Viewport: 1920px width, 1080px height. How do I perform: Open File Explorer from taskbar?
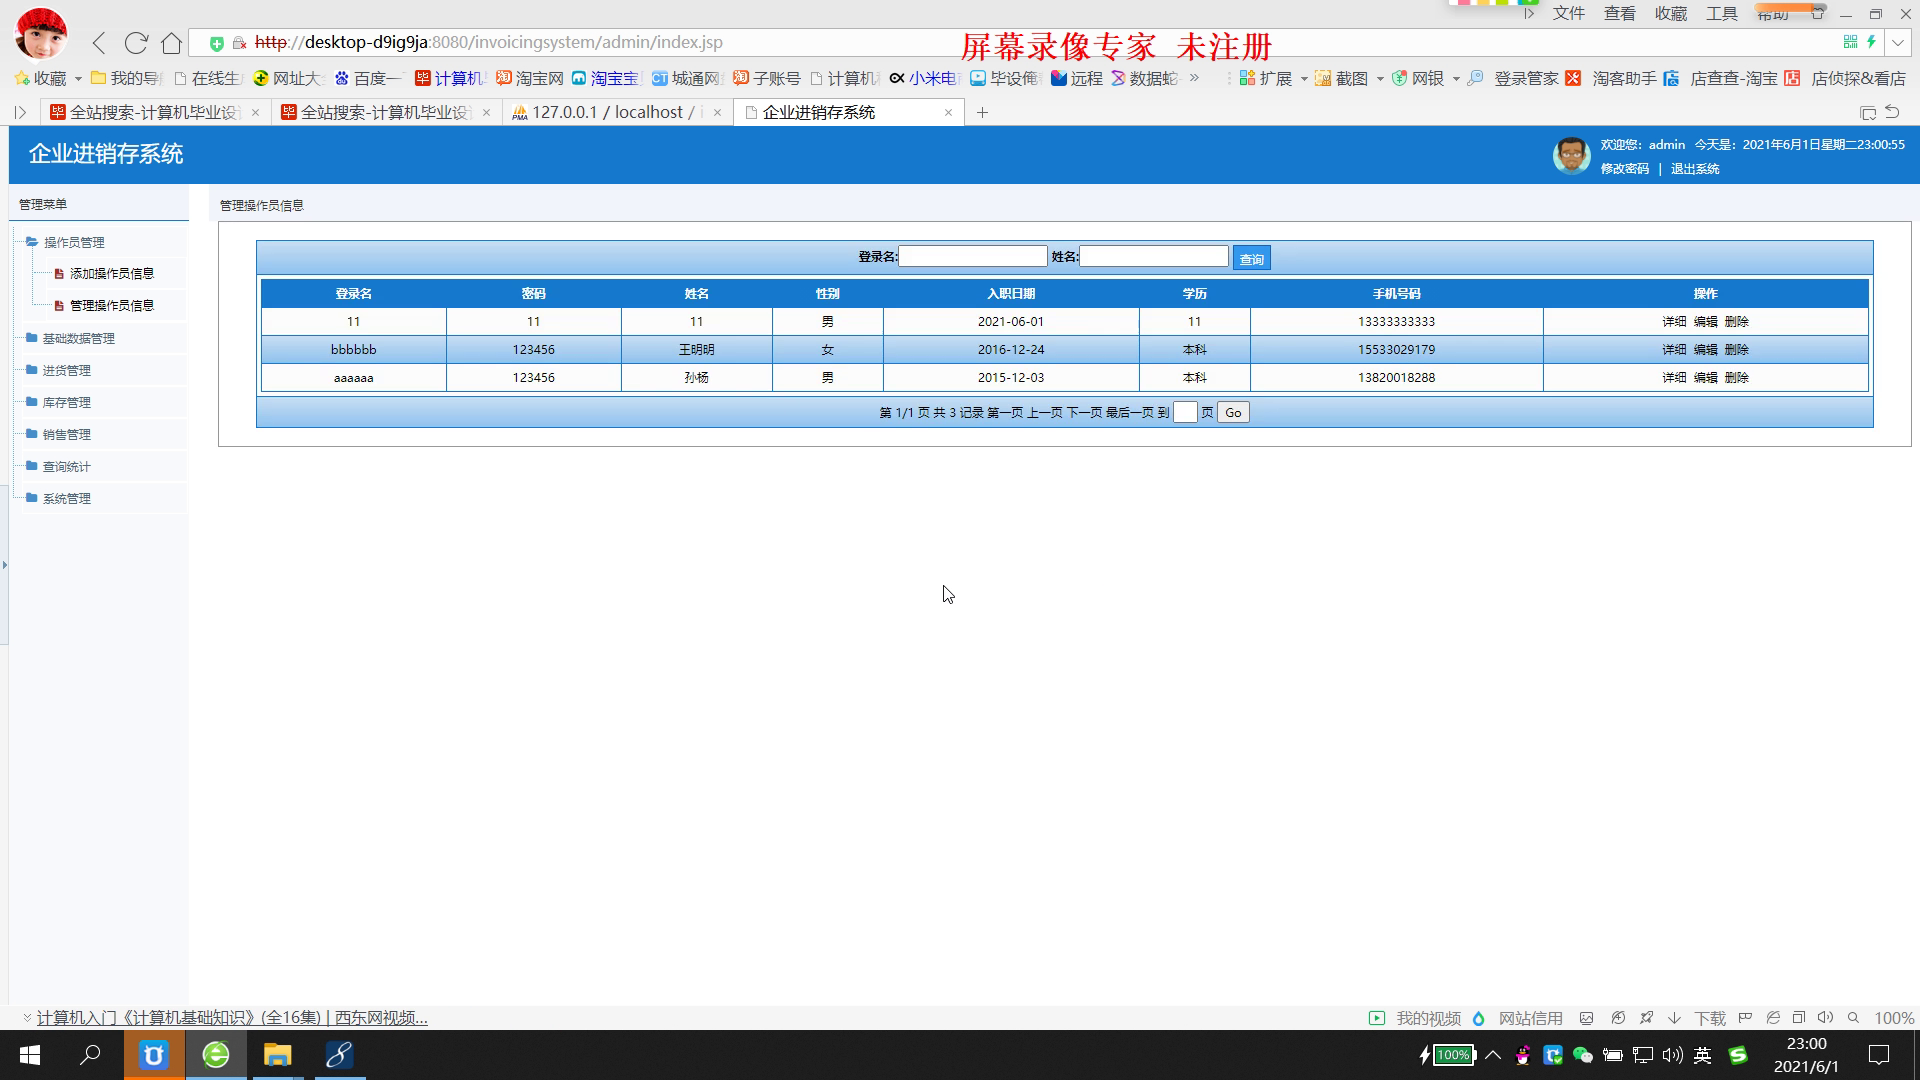(x=277, y=1055)
